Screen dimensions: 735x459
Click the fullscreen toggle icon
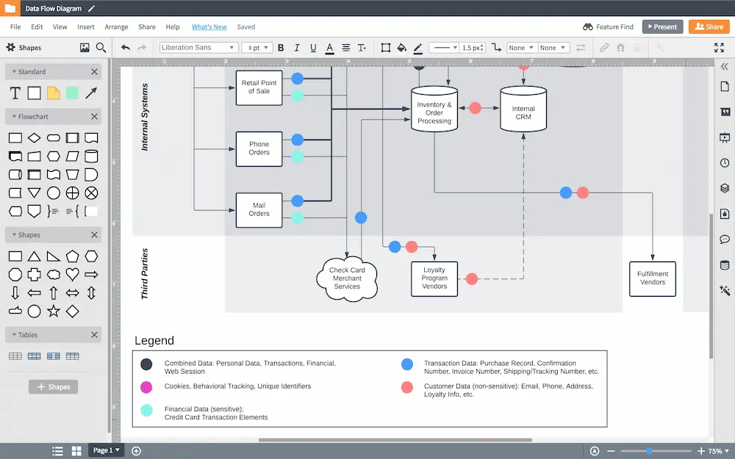point(719,47)
